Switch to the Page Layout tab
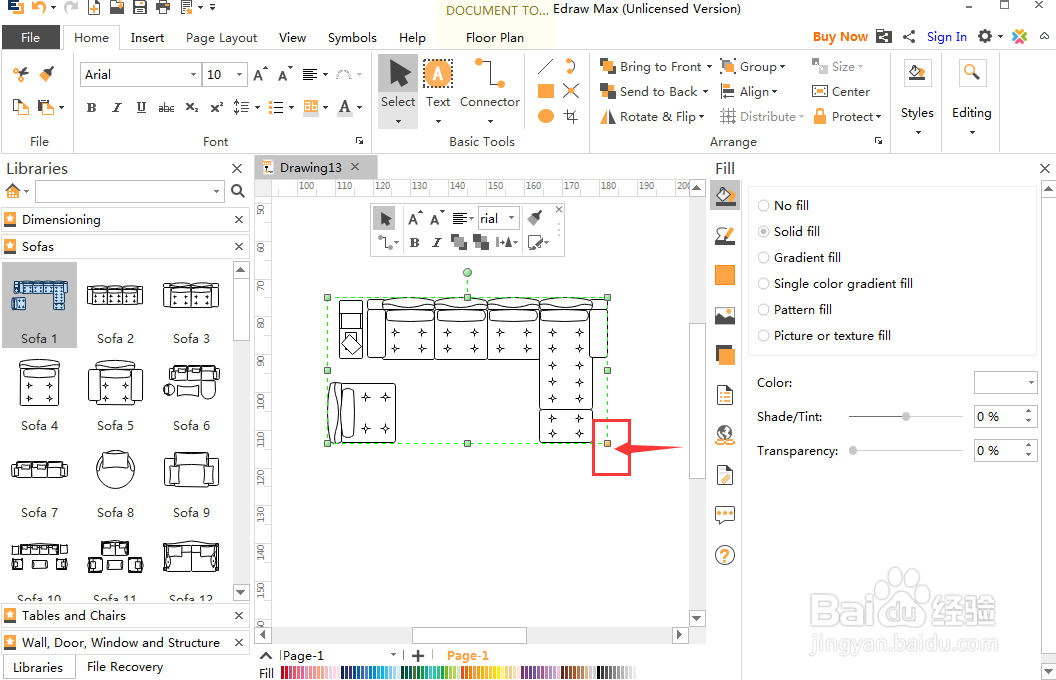 [x=222, y=38]
